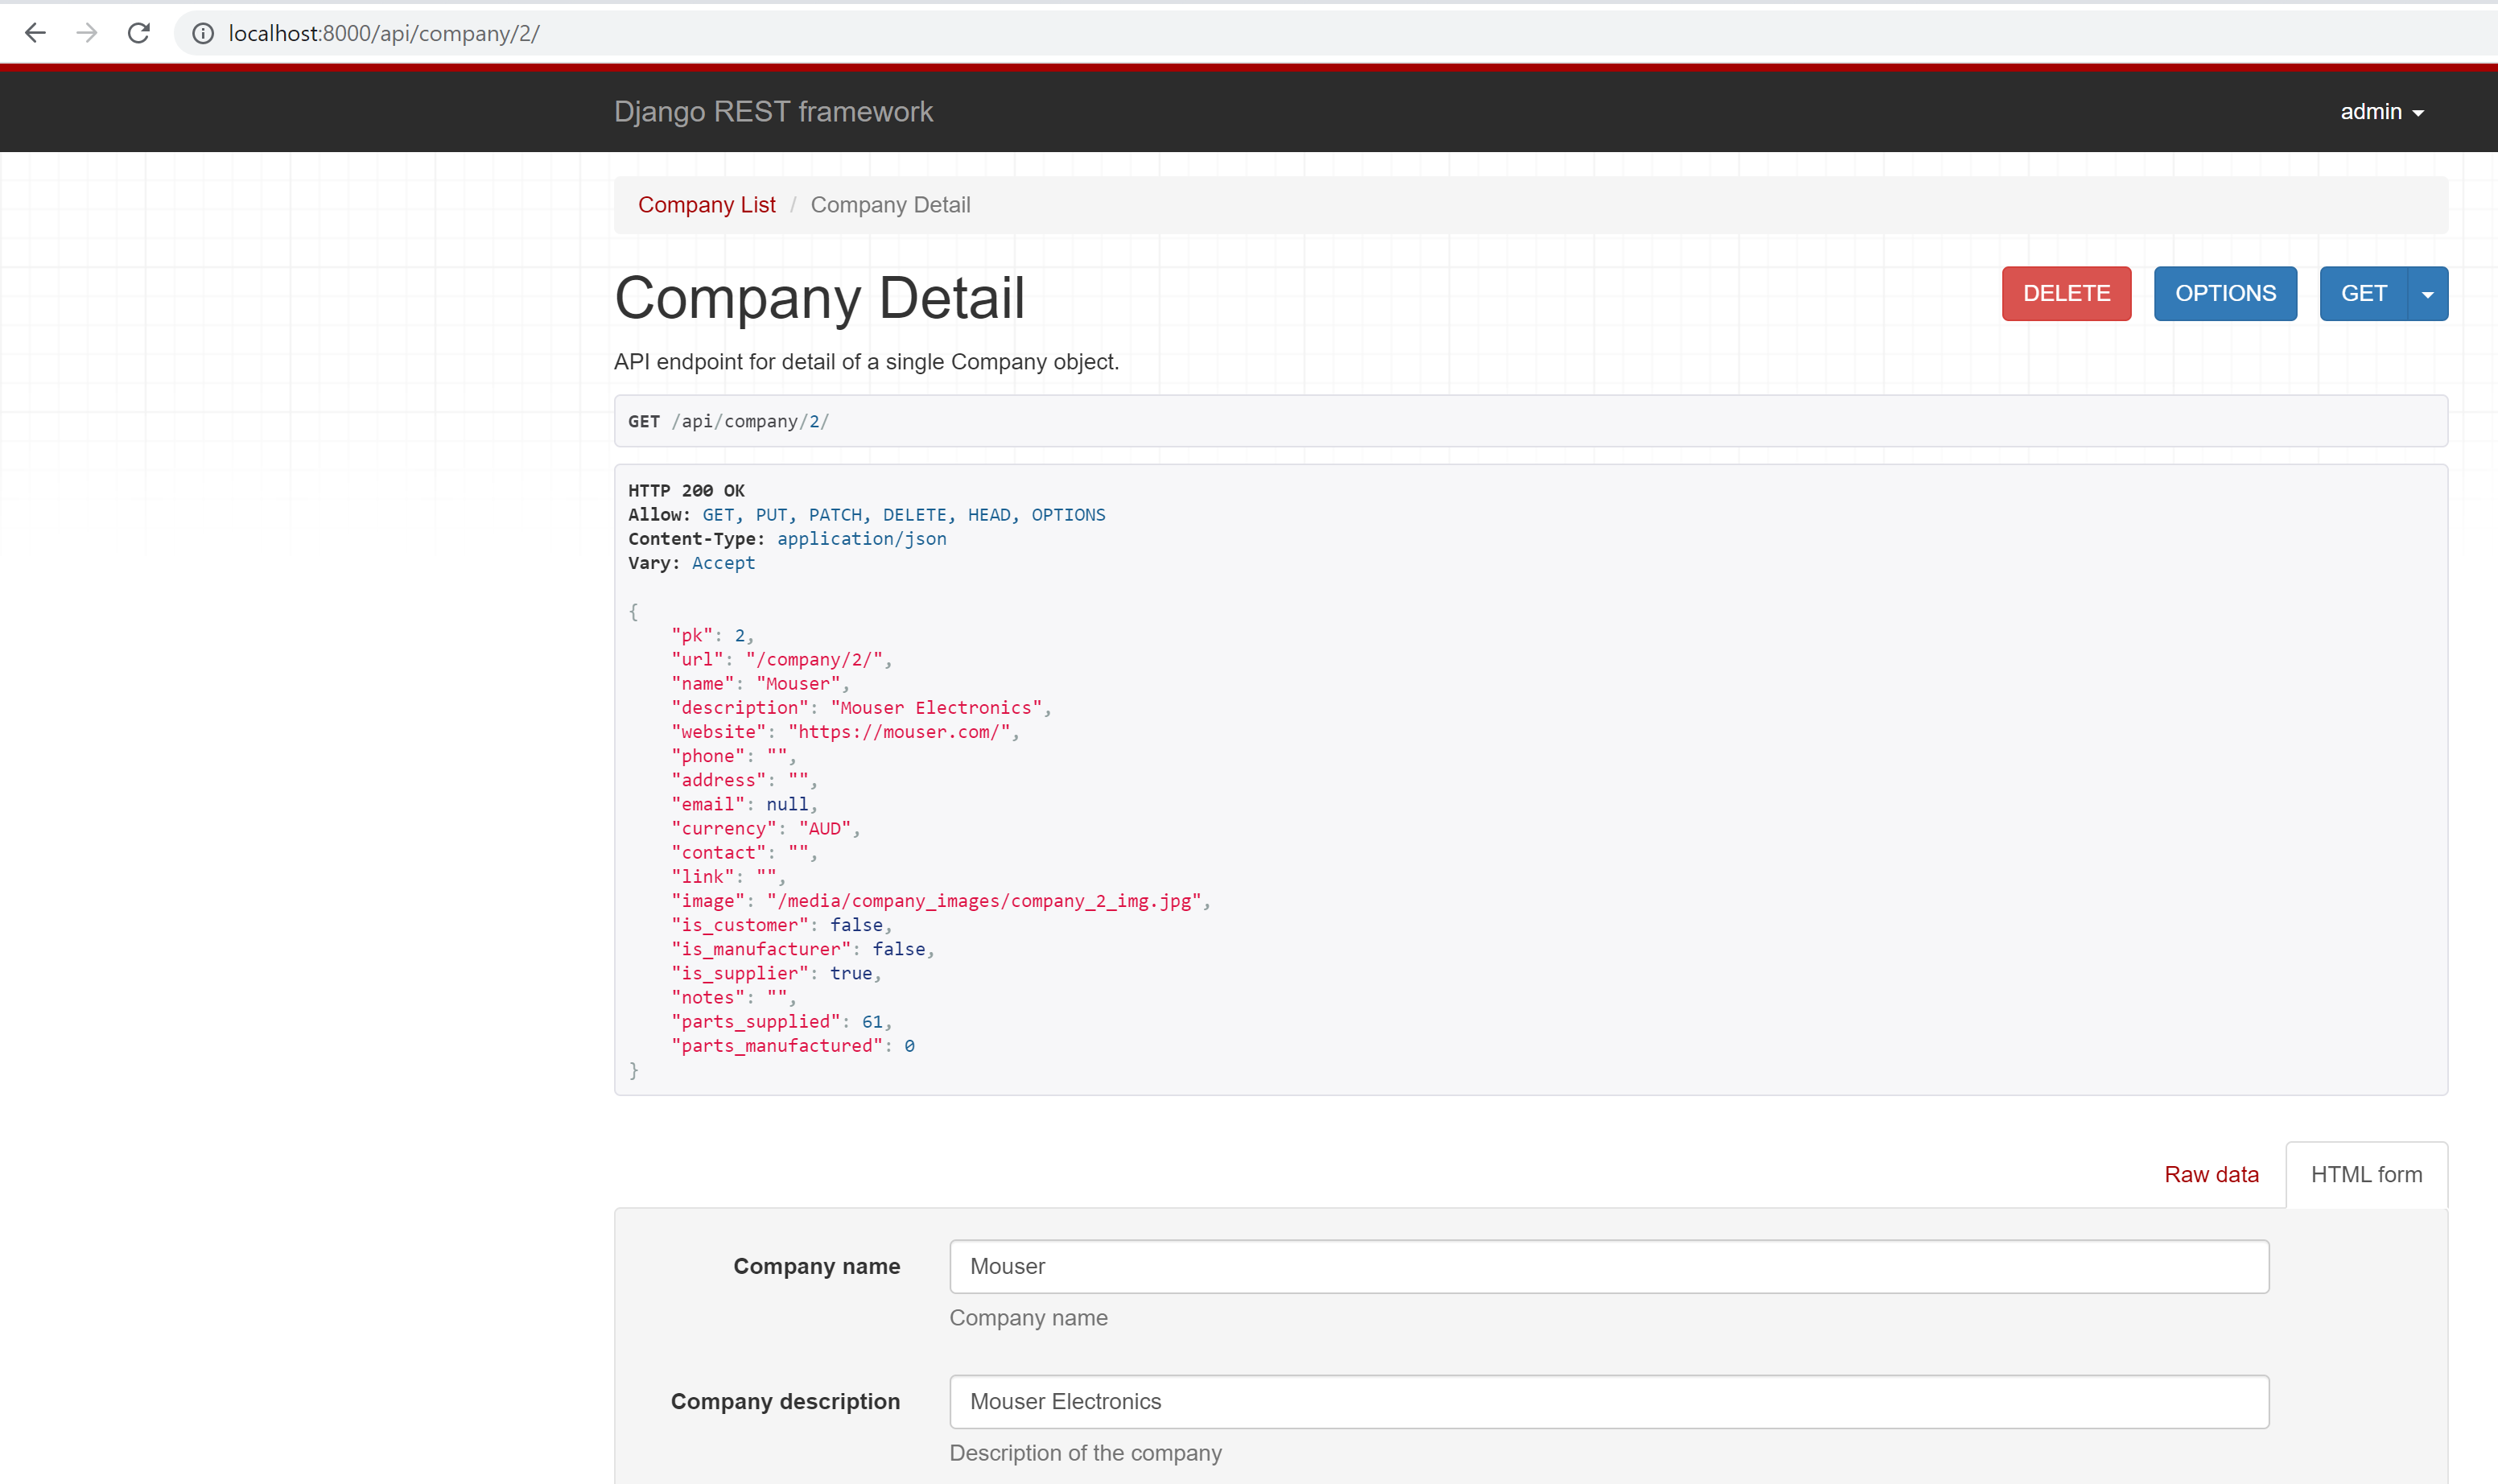Reload the current page

point(139,33)
